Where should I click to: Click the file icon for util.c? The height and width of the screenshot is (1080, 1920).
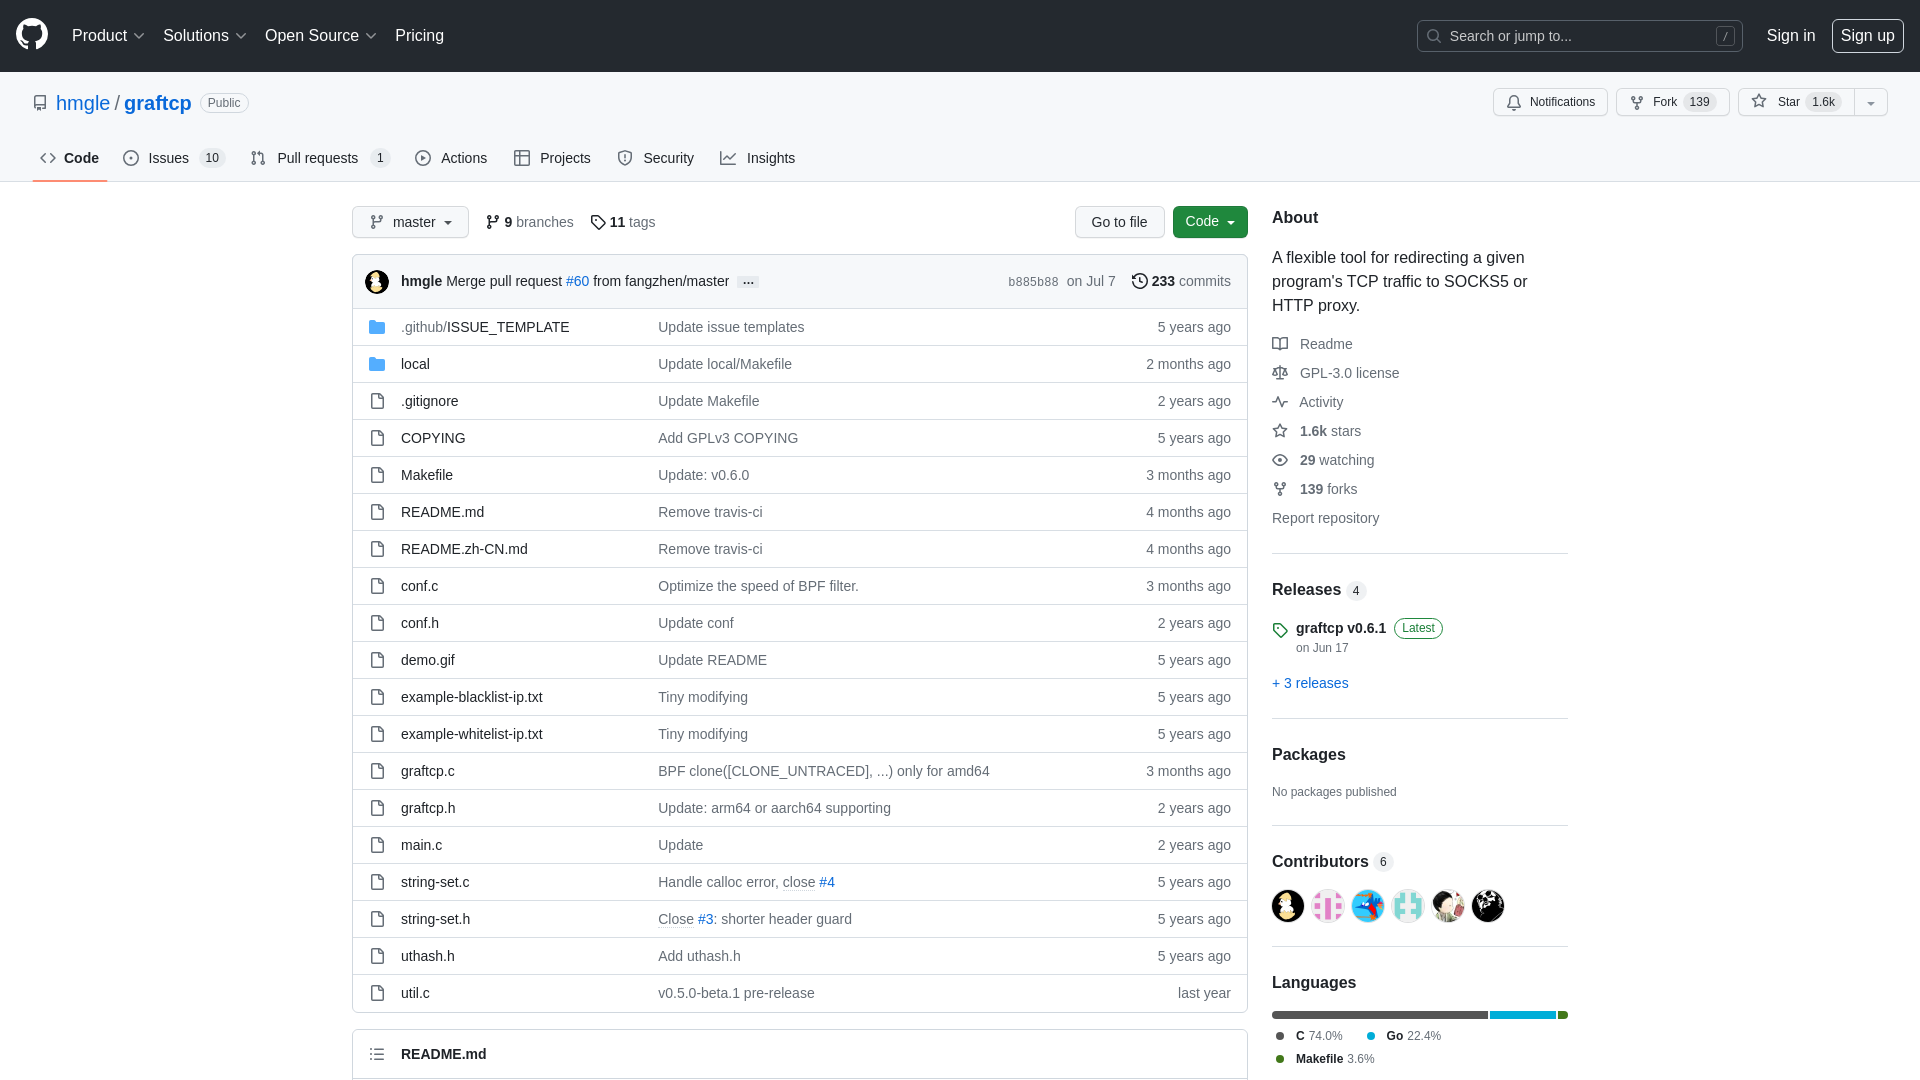click(377, 993)
